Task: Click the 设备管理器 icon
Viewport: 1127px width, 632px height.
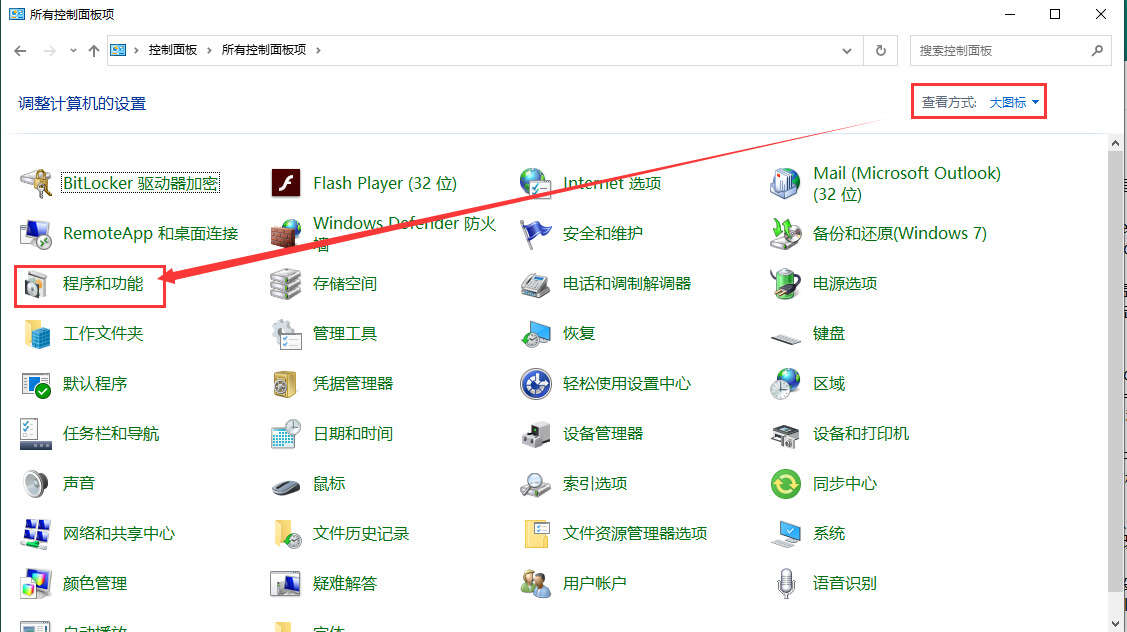Action: 535,434
